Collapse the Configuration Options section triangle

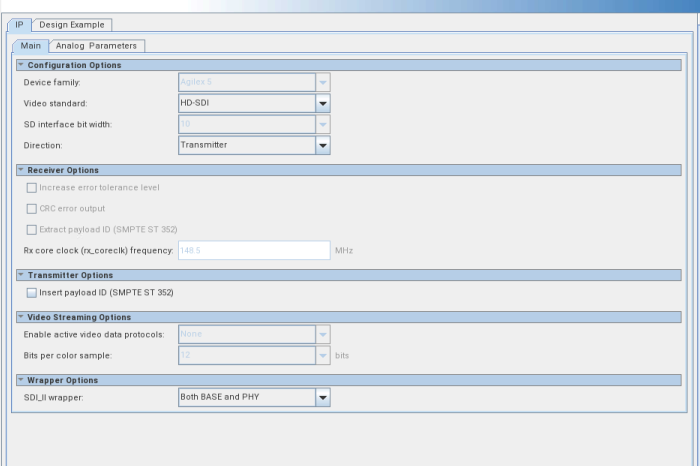pyautogui.click(x=21, y=65)
